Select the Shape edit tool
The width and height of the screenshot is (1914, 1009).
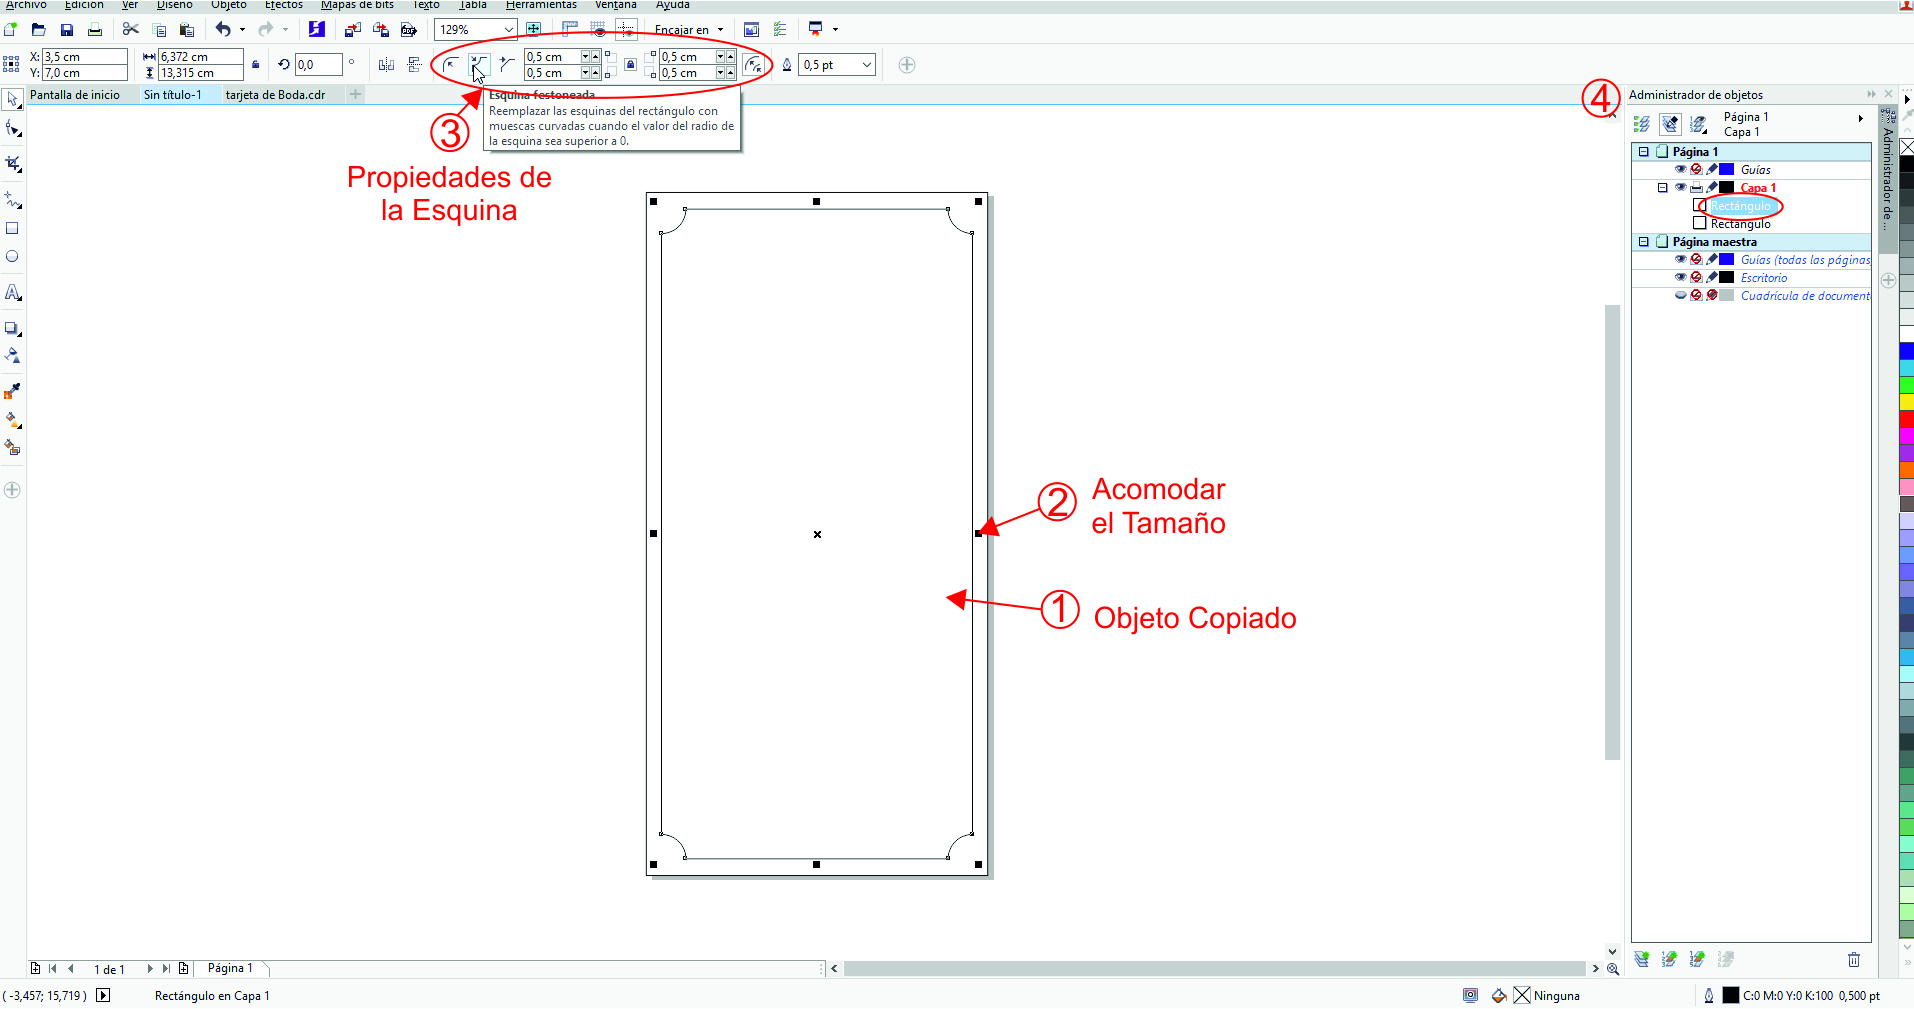pos(12,129)
